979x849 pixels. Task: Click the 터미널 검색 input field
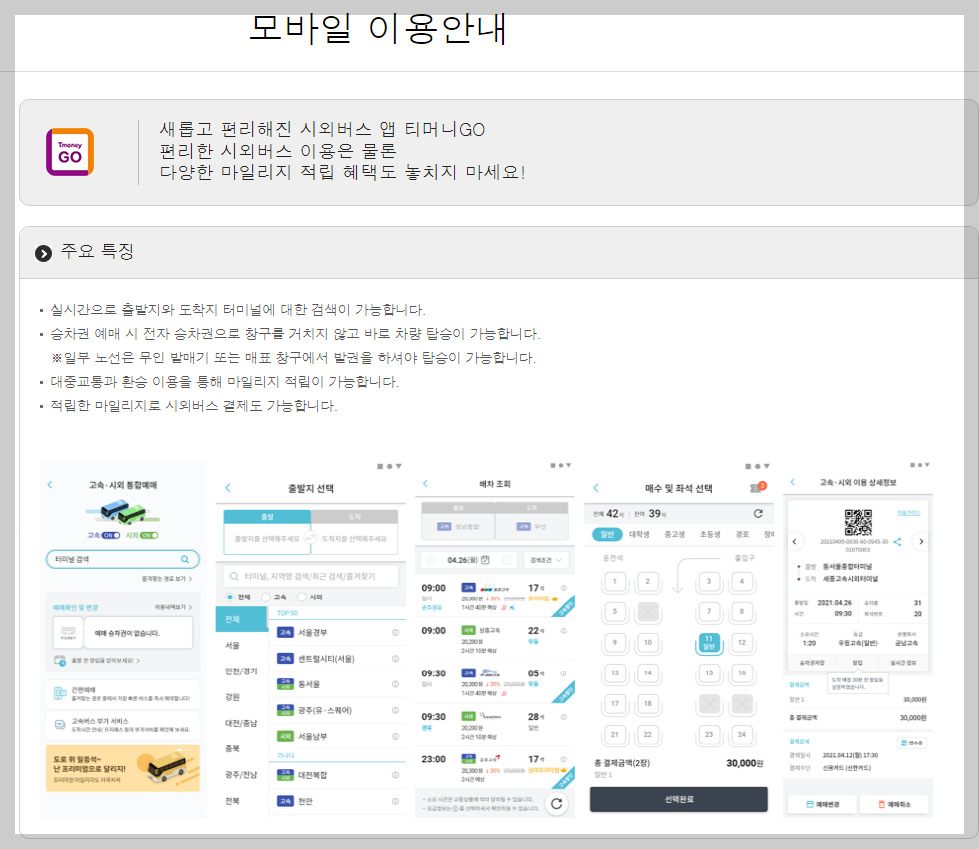coord(122,559)
